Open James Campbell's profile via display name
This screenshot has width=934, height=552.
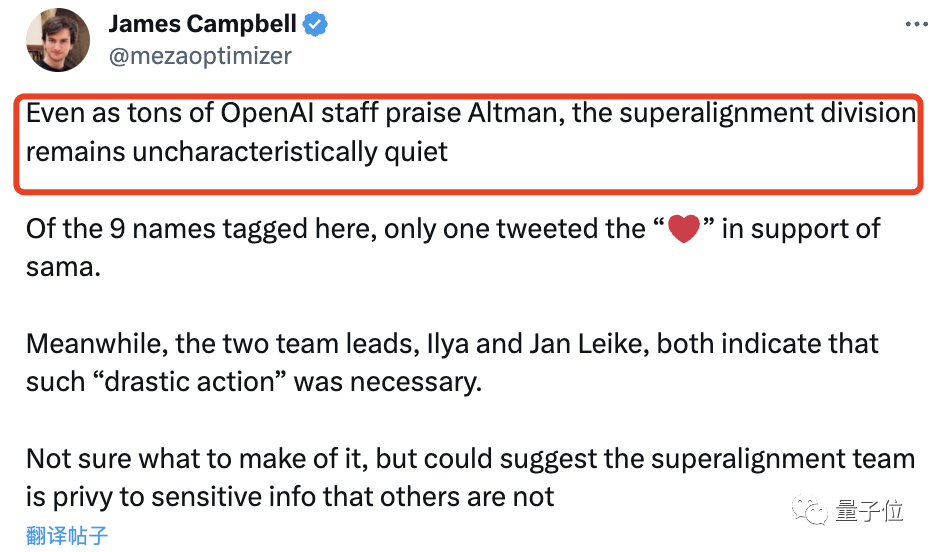pyautogui.click(x=202, y=25)
